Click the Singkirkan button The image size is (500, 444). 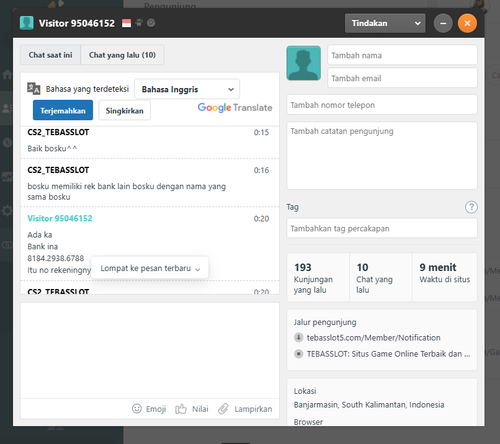(125, 110)
